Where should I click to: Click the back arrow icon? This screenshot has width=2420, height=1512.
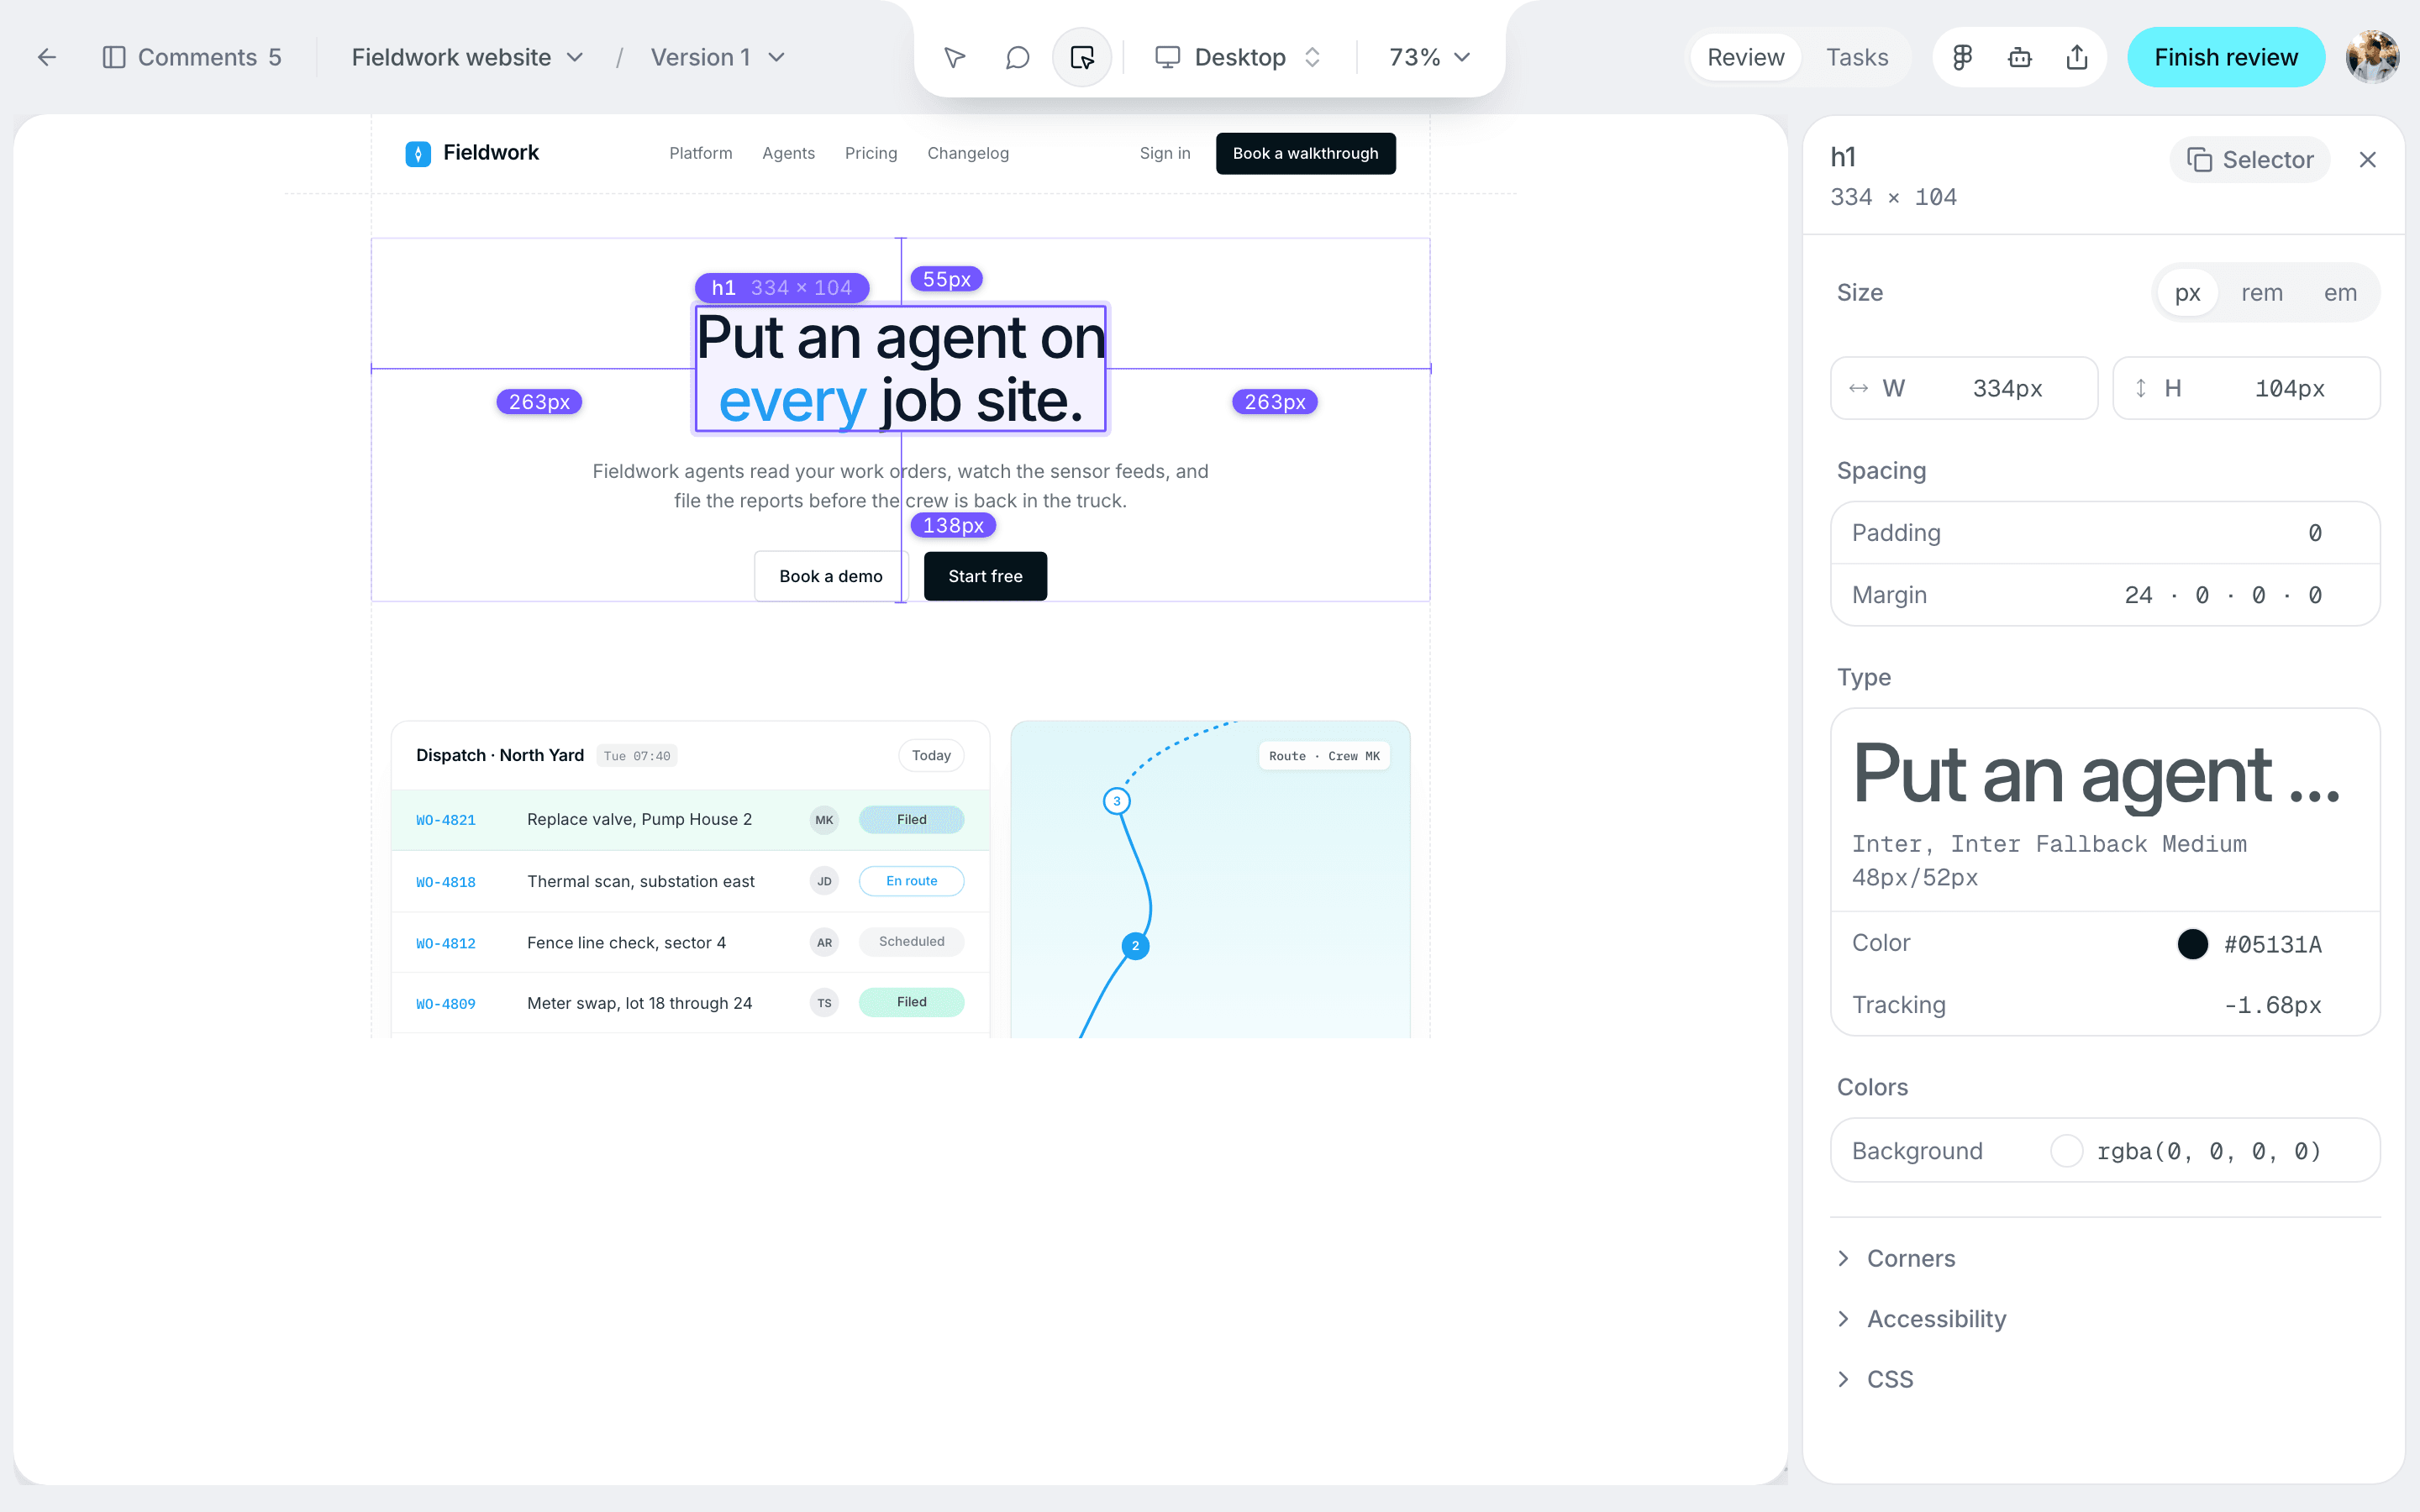47,57
